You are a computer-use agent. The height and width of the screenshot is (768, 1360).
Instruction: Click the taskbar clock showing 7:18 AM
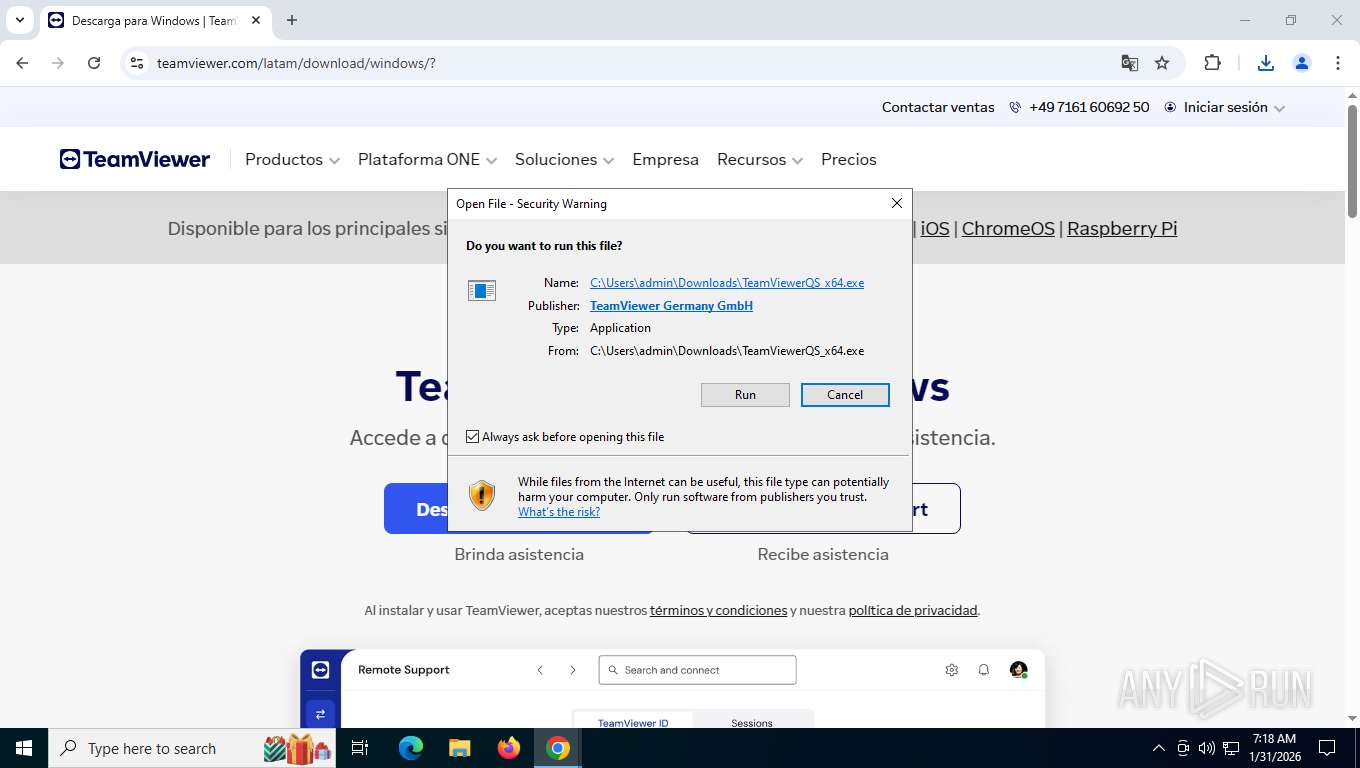click(1274, 748)
